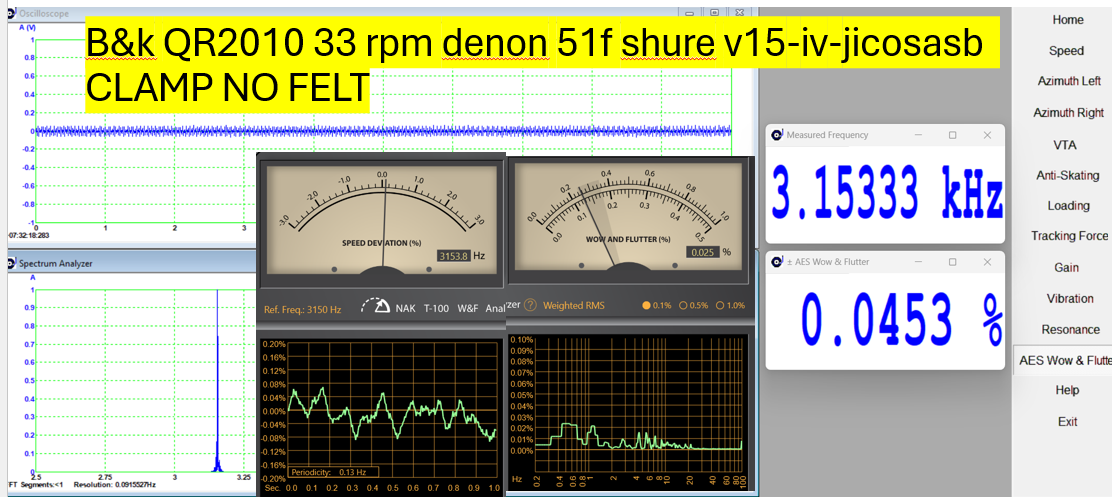Click the Exit button

pyautogui.click(x=1067, y=422)
